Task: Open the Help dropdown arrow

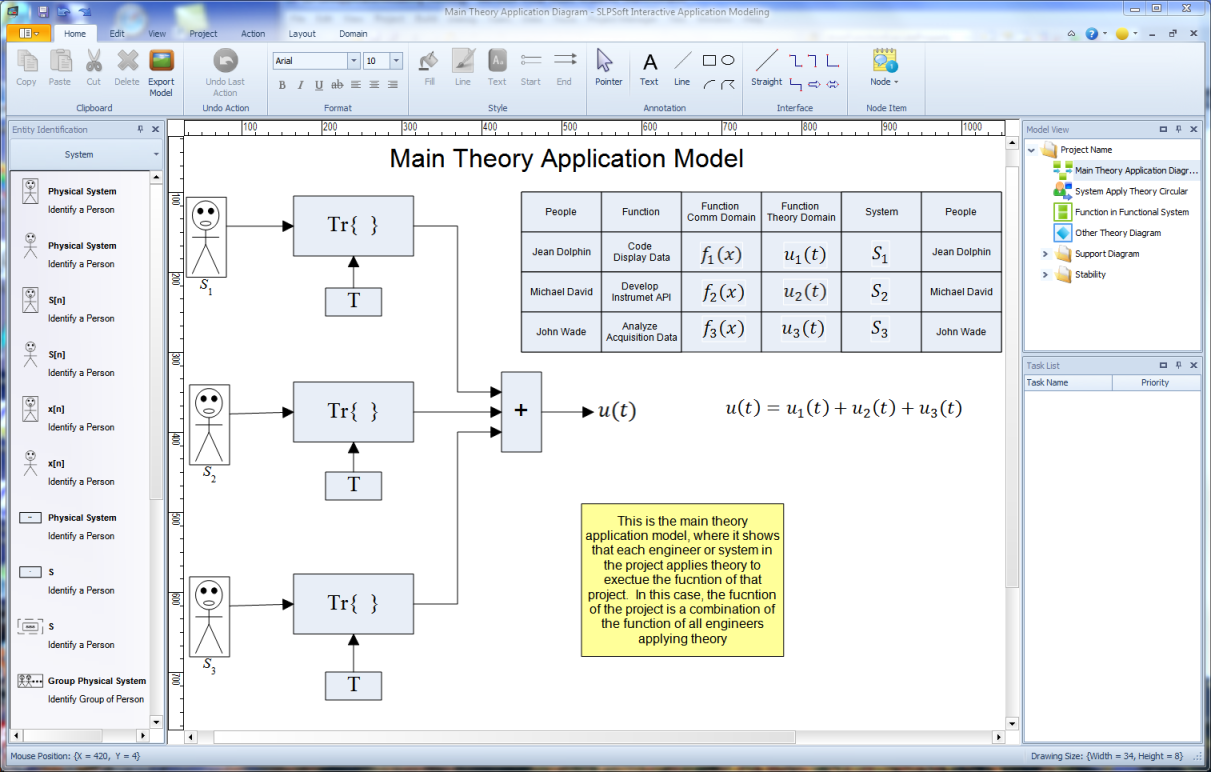Action: pyautogui.click(x=1104, y=34)
